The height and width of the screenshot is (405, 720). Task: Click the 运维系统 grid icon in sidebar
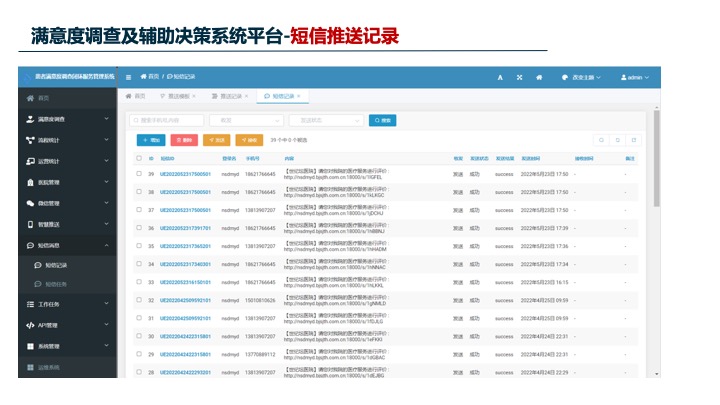[30, 367]
